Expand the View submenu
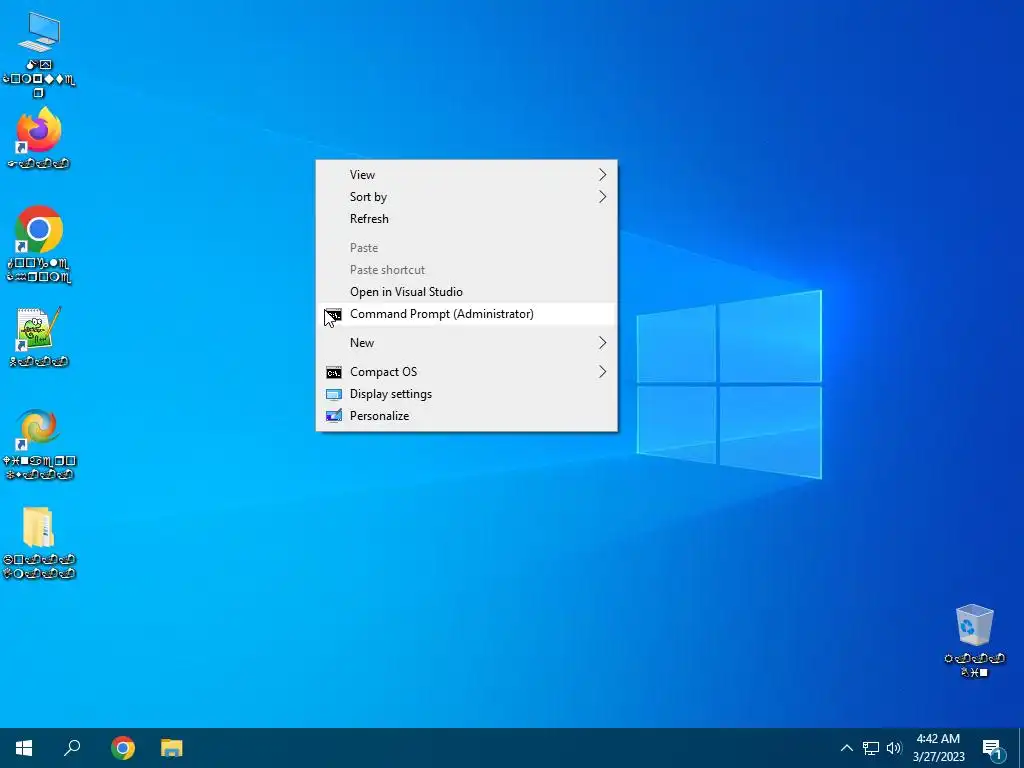This screenshot has width=1024, height=768. pos(466,174)
